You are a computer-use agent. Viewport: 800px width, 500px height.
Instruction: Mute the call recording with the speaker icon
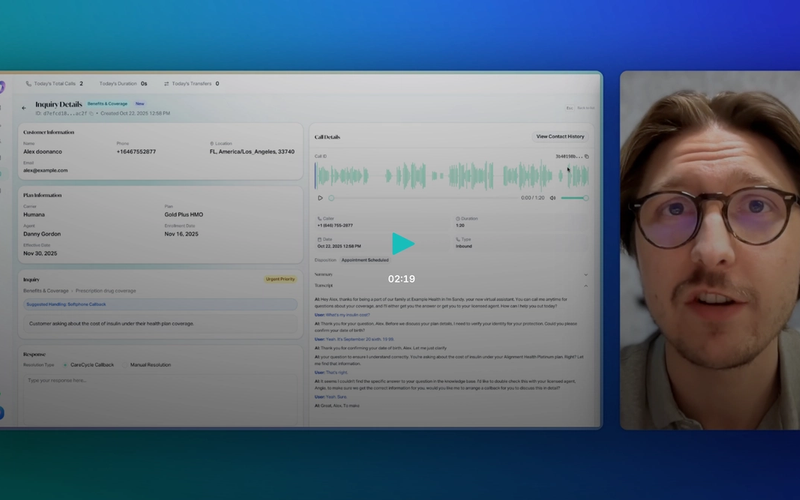(x=553, y=198)
